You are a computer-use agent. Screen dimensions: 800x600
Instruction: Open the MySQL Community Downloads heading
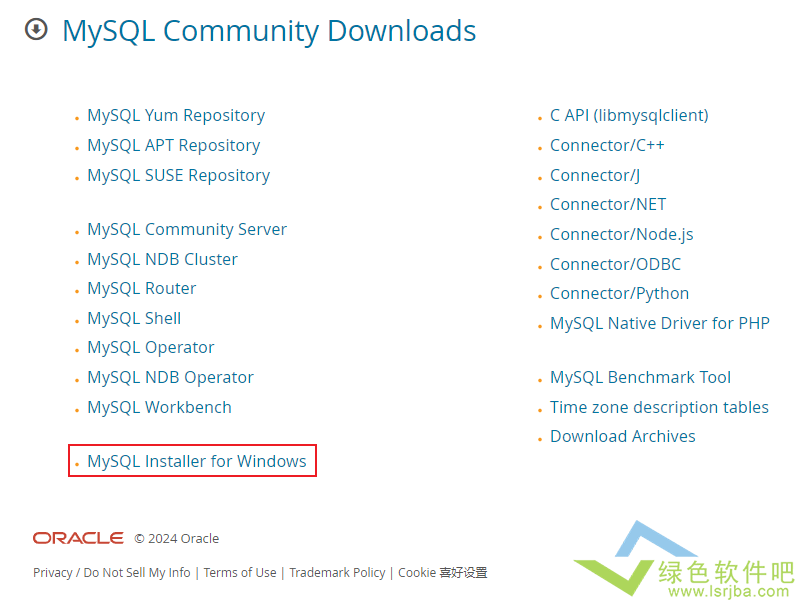(269, 31)
